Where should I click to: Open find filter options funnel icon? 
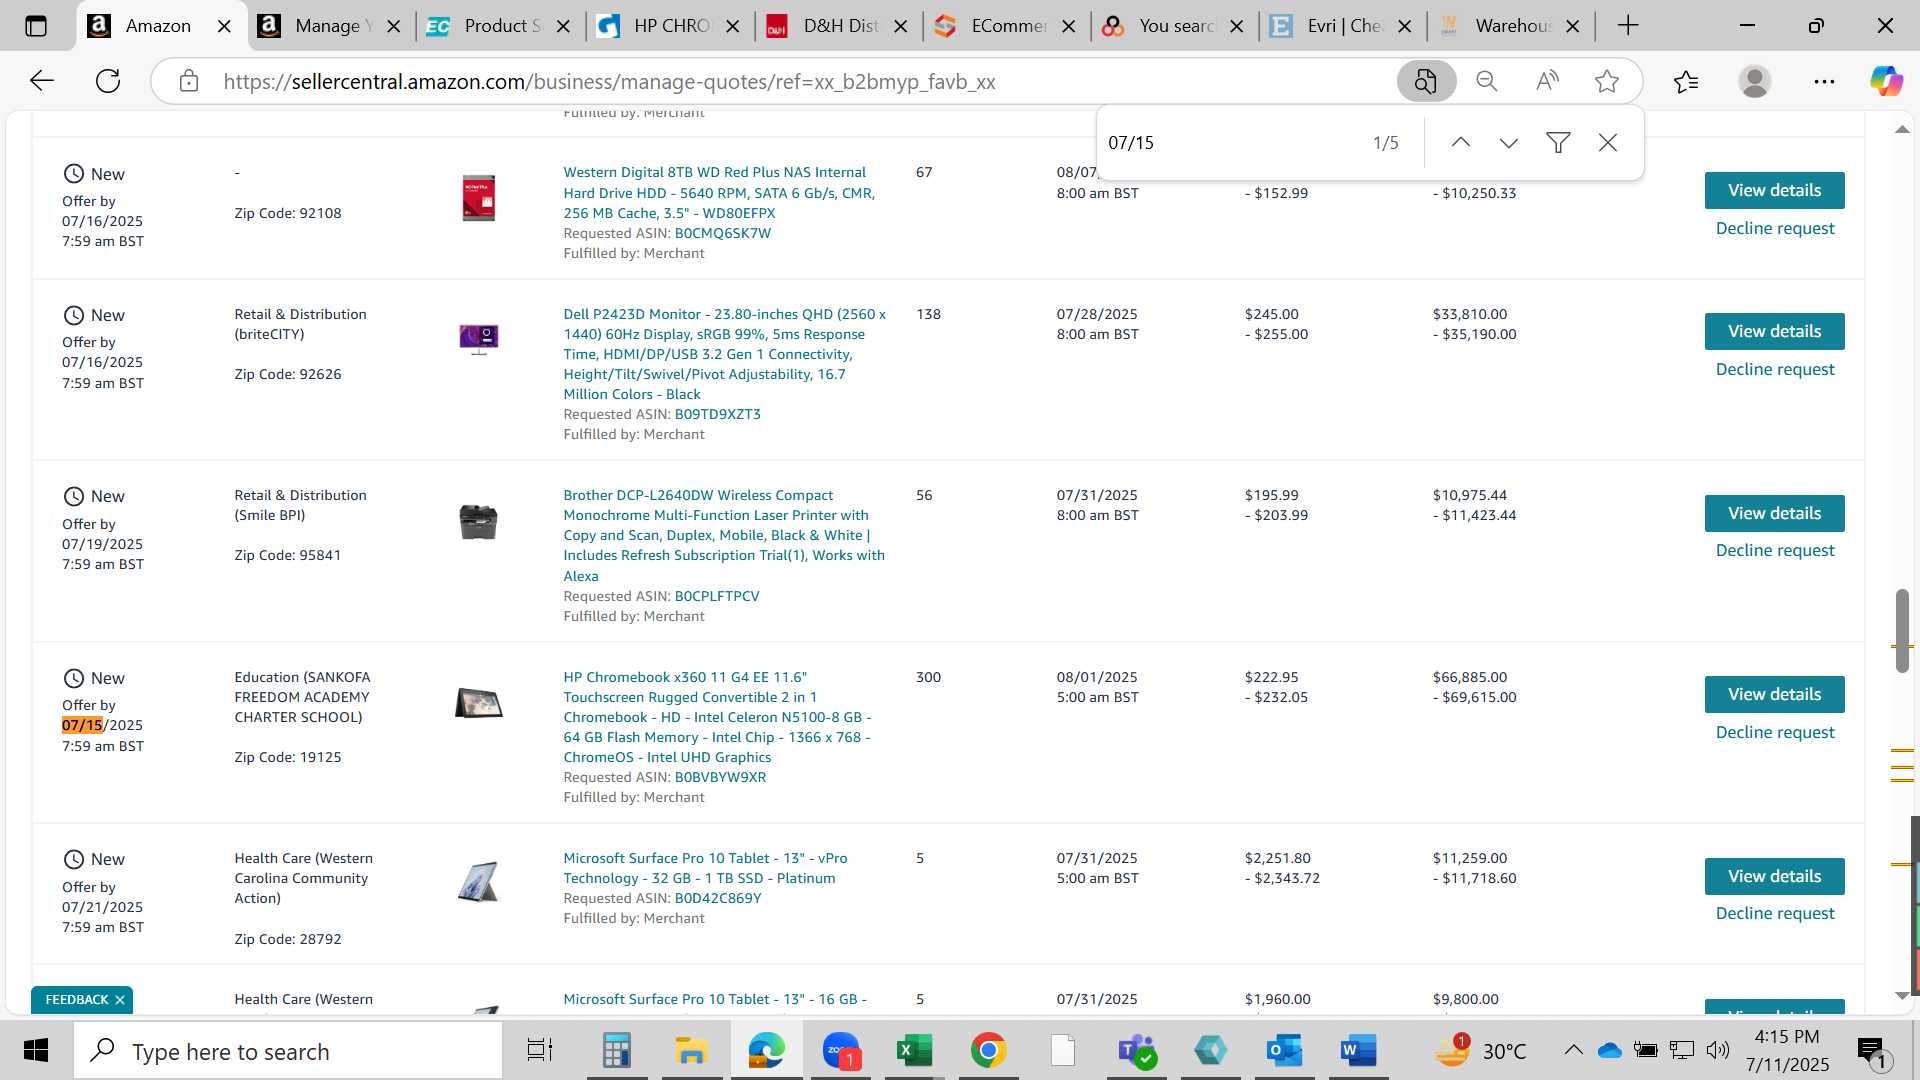(x=1558, y=142)
